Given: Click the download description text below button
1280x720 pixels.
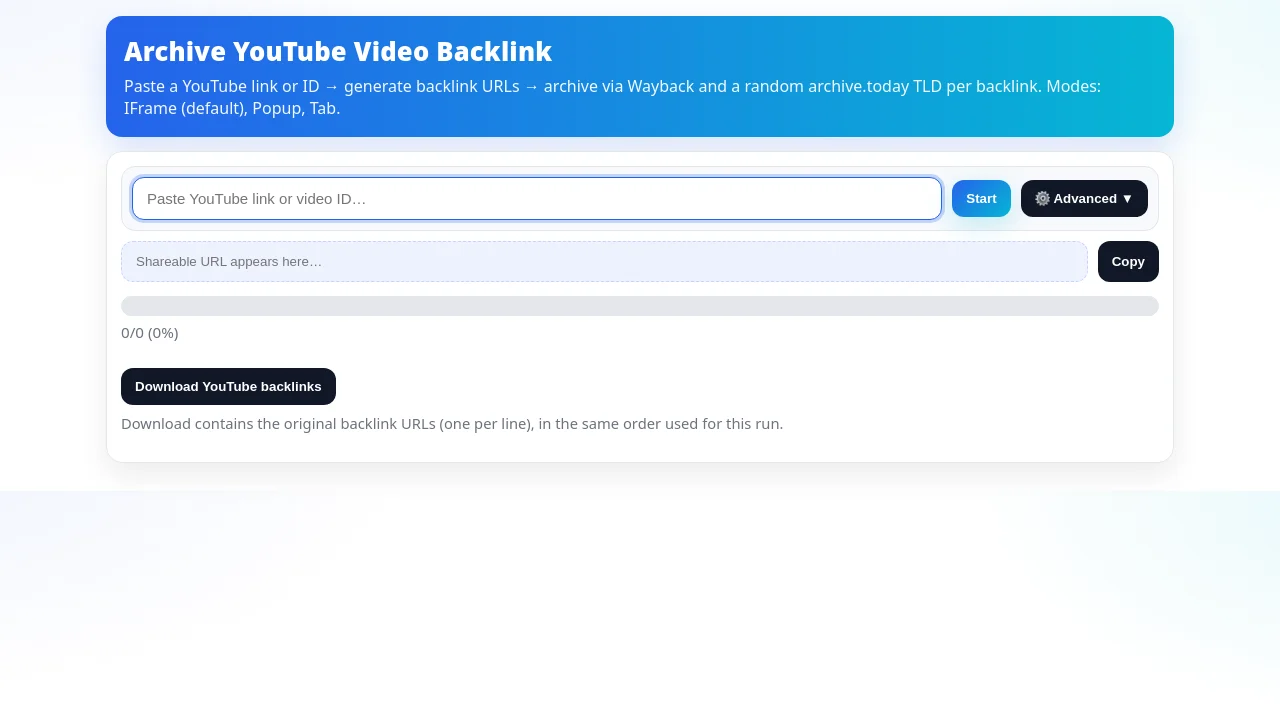Looking at the screenshot, I should 452,423.
